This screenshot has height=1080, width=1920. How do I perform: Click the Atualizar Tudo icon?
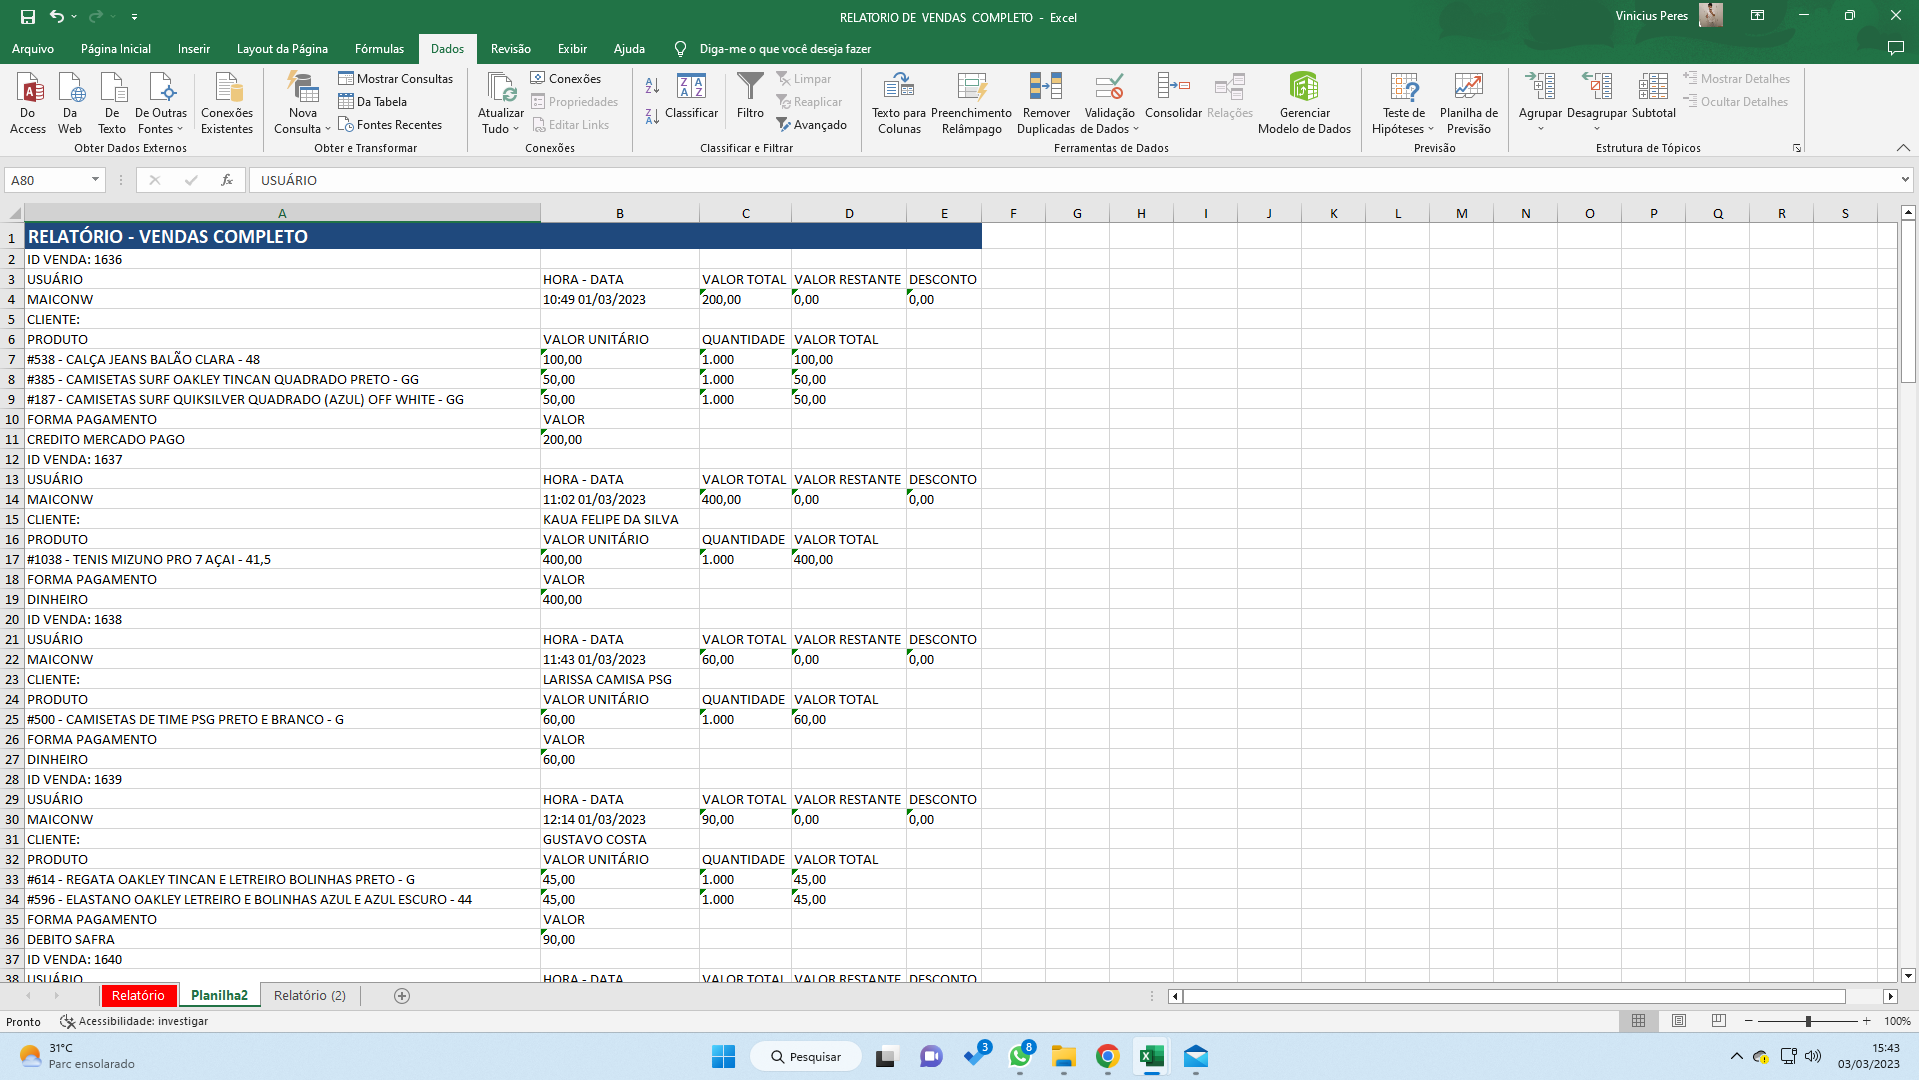tap(501, 88)
